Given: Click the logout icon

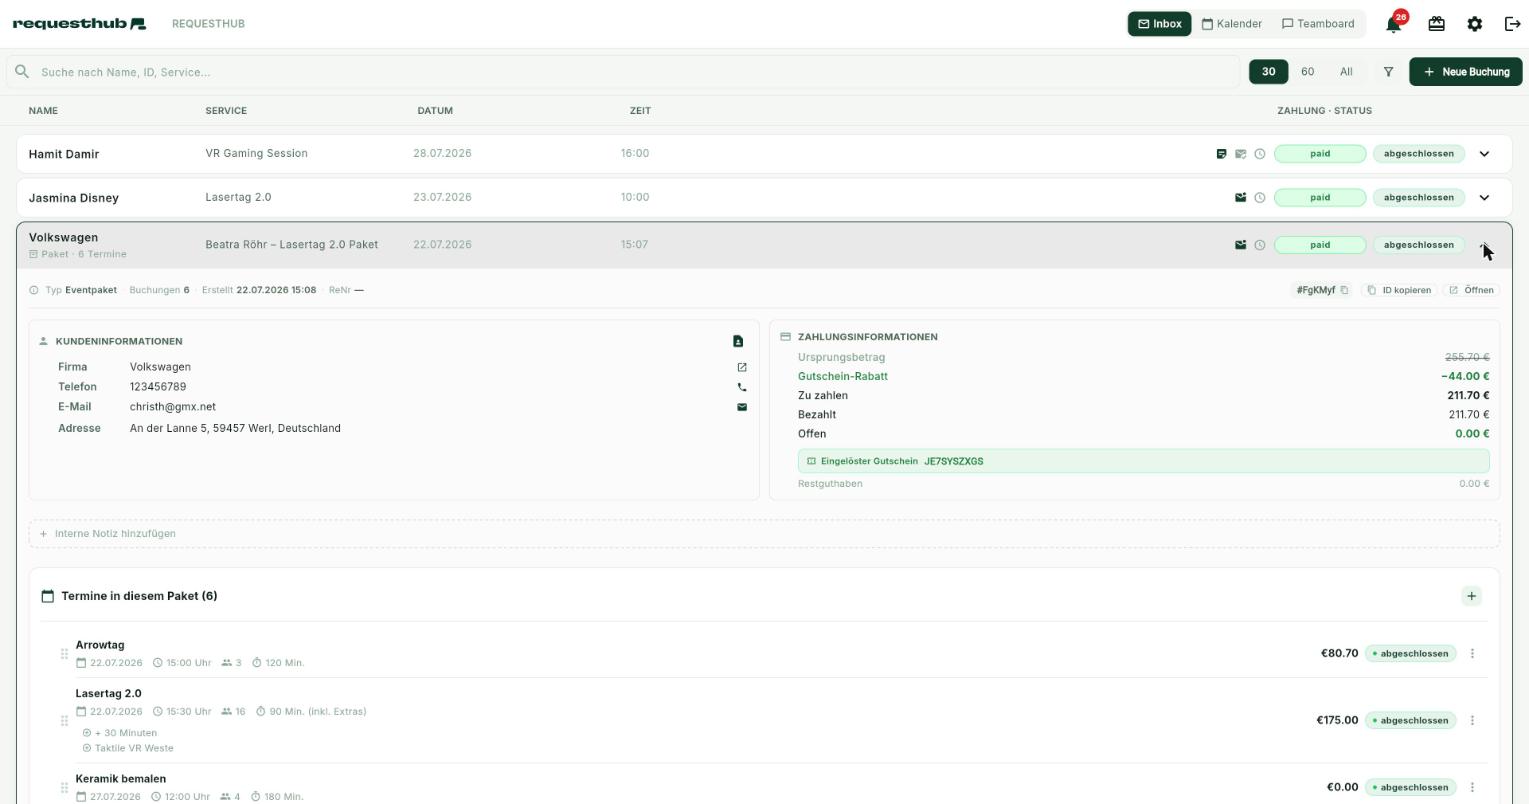Looking at the screenshot, I should [x=1512, y=24].
